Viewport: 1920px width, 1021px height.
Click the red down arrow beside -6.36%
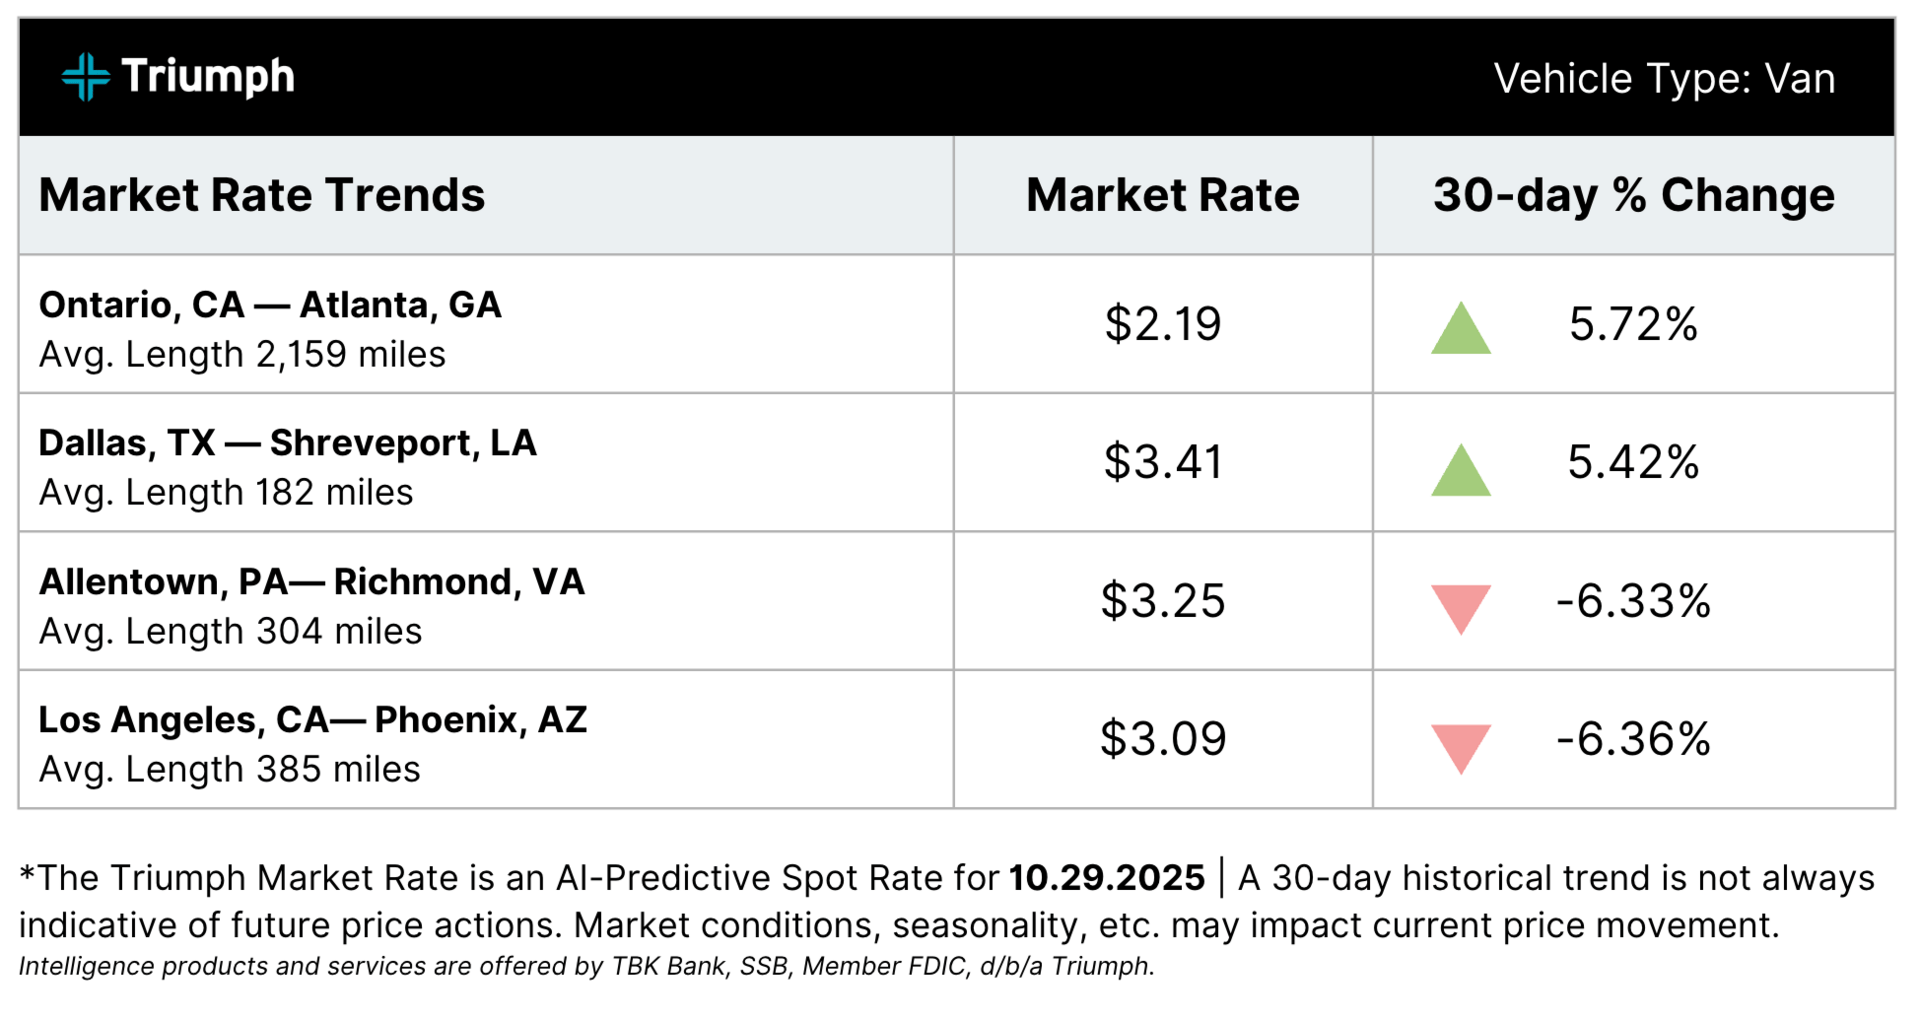pos(1461,749)
